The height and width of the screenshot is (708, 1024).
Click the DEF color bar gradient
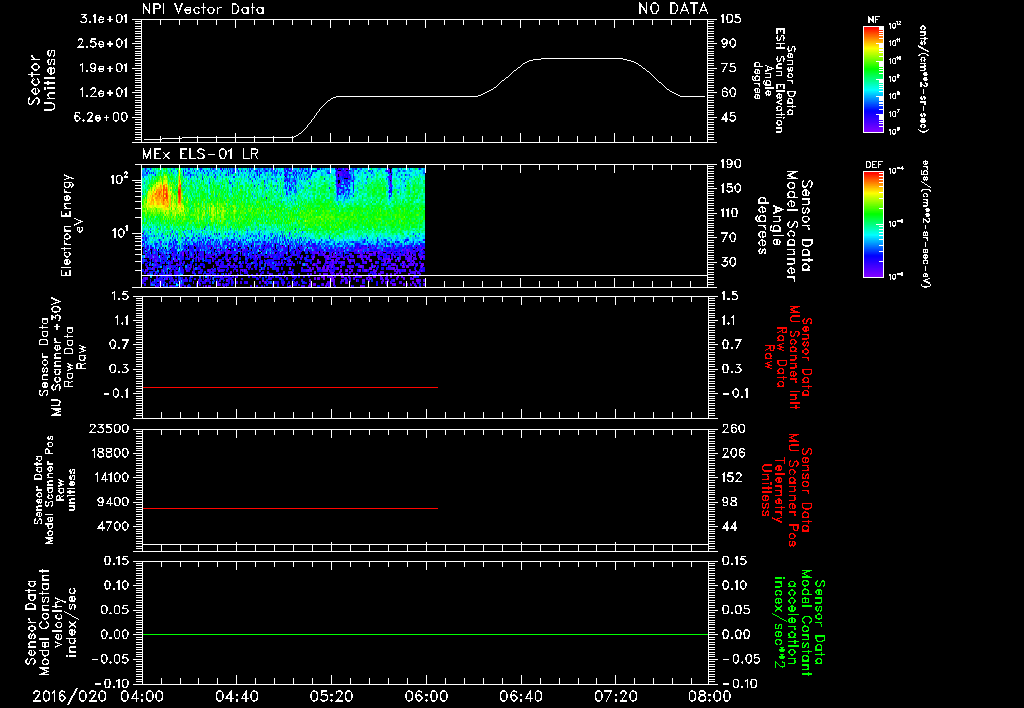tap(873, 224)
